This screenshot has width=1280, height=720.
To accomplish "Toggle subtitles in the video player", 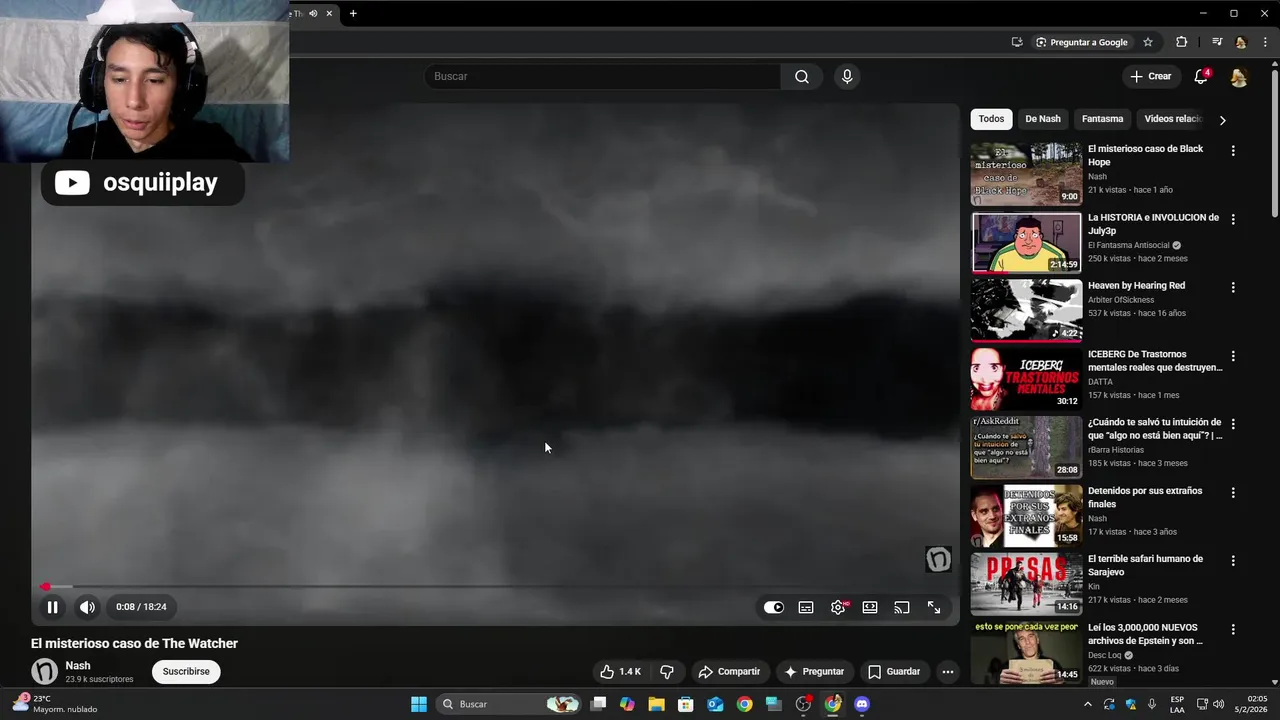I will pyautogui.click(x=806, y=607).
